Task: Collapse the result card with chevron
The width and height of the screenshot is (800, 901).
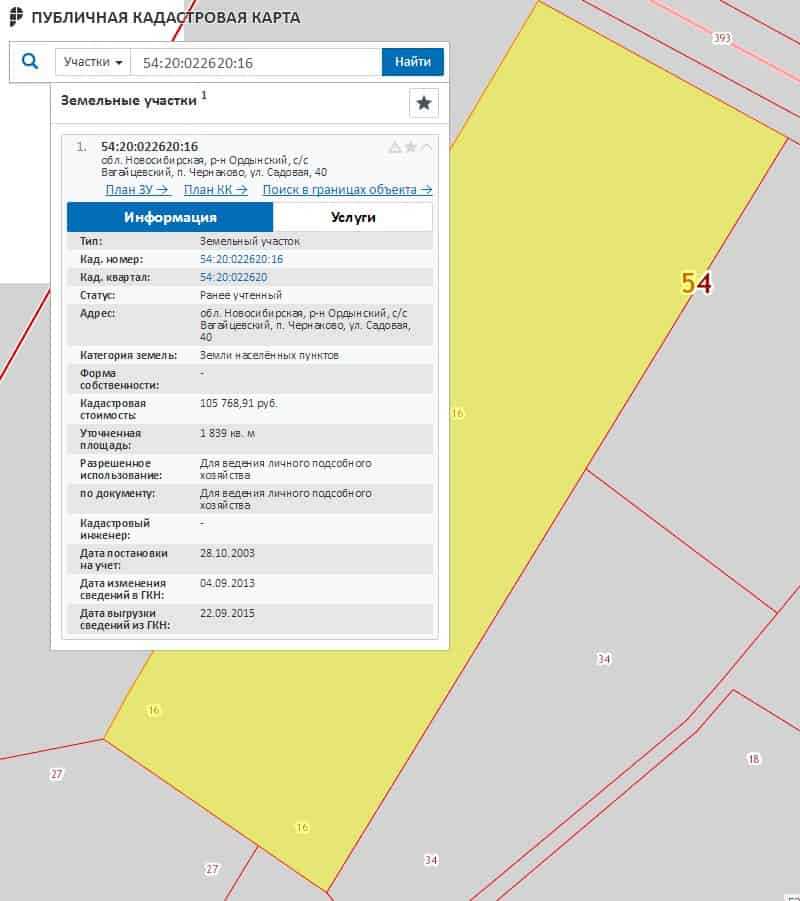Action: pos(426,148)
